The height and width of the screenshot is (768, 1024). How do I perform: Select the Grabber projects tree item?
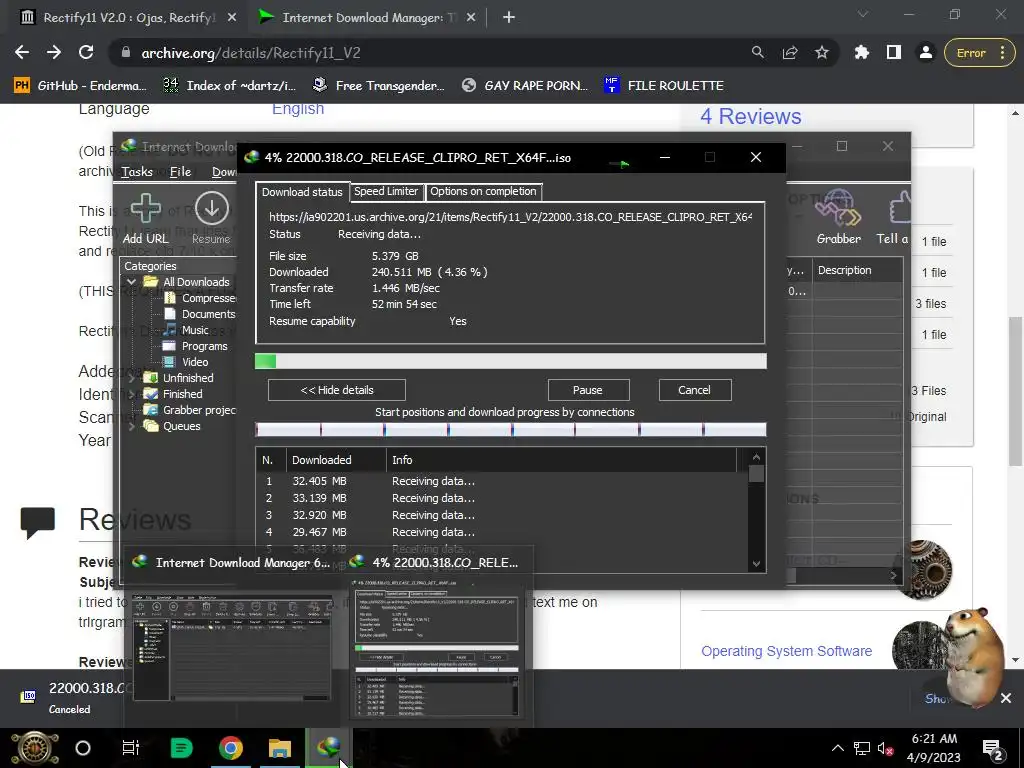pyautogui.click(x=190, y=410)
